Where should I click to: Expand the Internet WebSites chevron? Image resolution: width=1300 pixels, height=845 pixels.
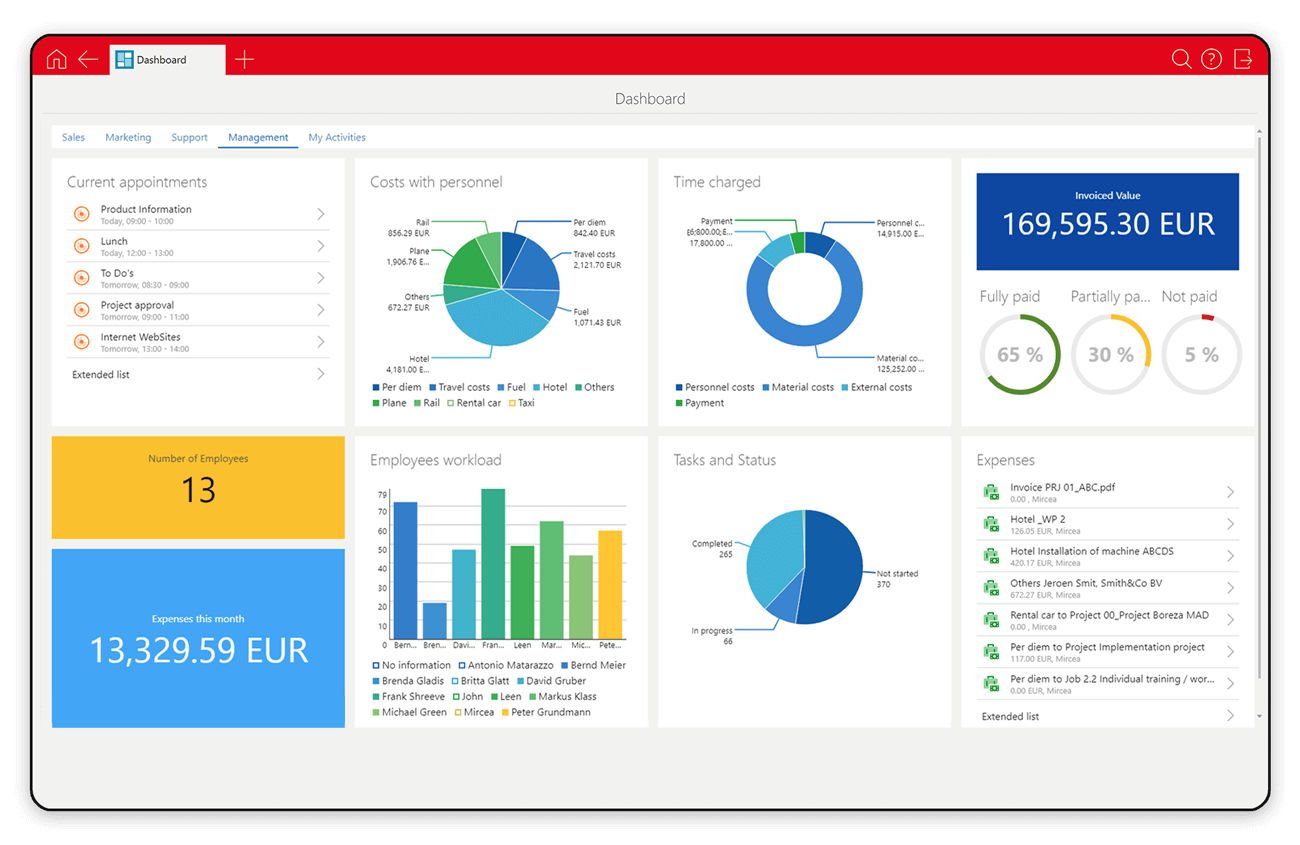tap(321, 342)
